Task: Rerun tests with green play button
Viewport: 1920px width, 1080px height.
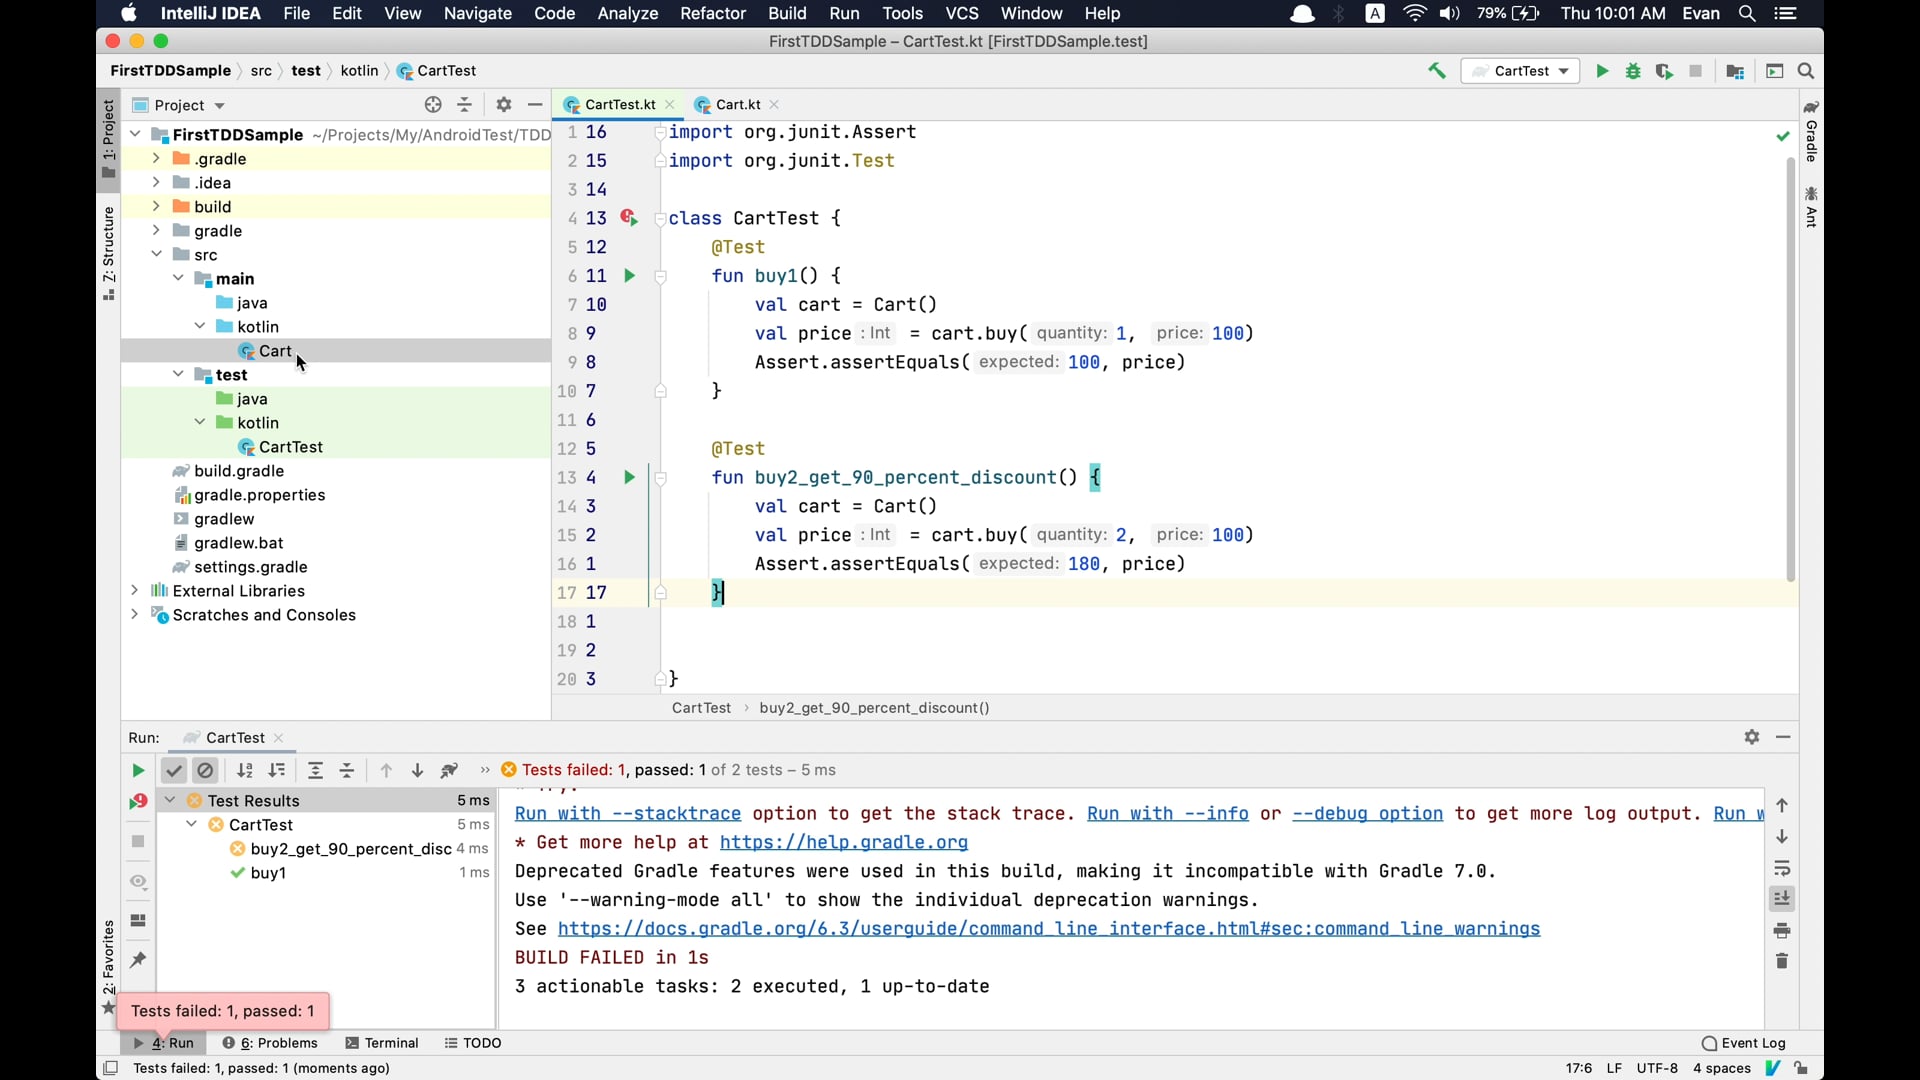Action: click(138, 771)
